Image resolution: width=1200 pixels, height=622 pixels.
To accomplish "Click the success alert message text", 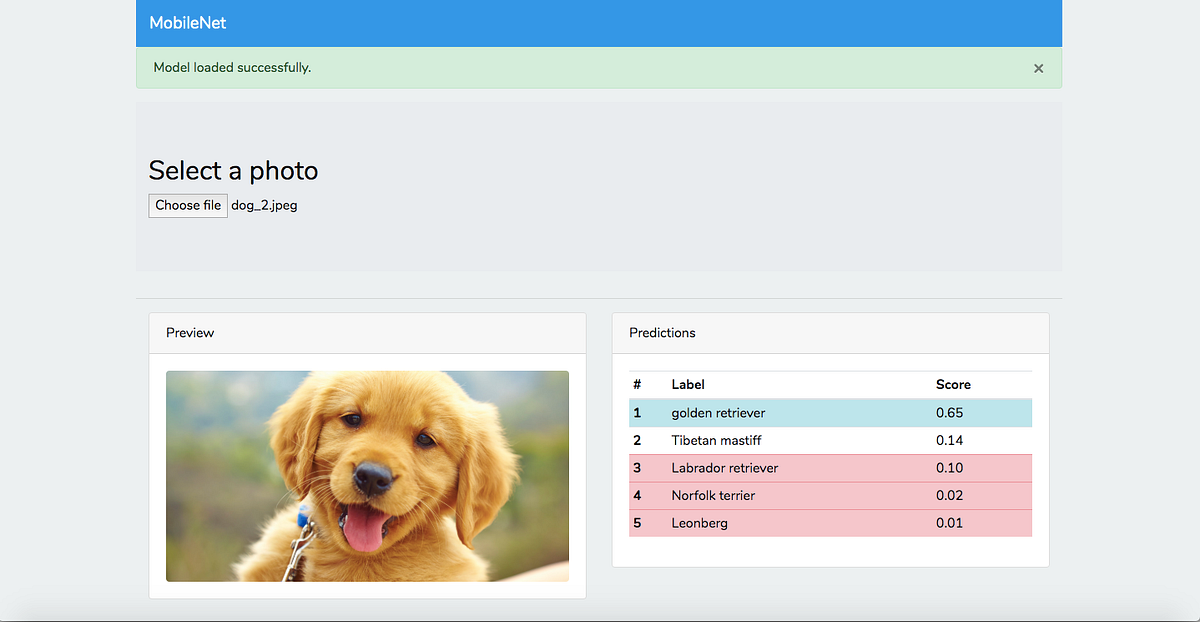I will tap(231, 68).
